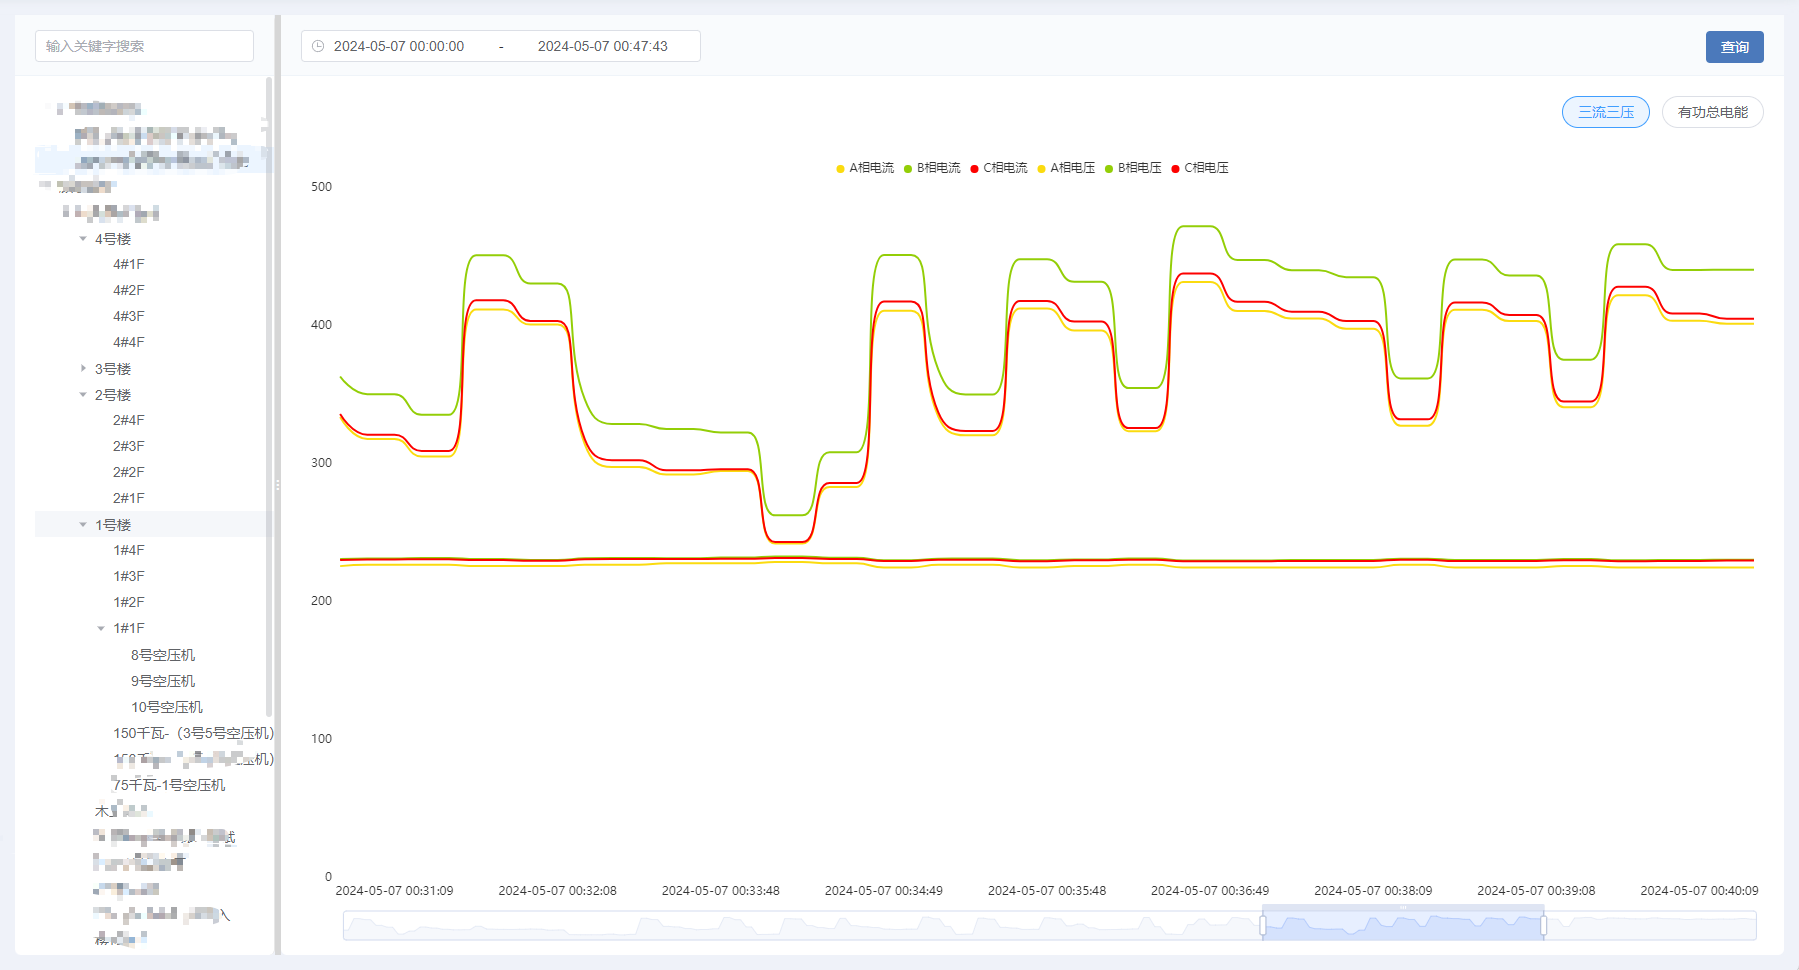Select the 9号空压机 tree item
Viewport: 1799px width, 970px height.
(163, 681)
